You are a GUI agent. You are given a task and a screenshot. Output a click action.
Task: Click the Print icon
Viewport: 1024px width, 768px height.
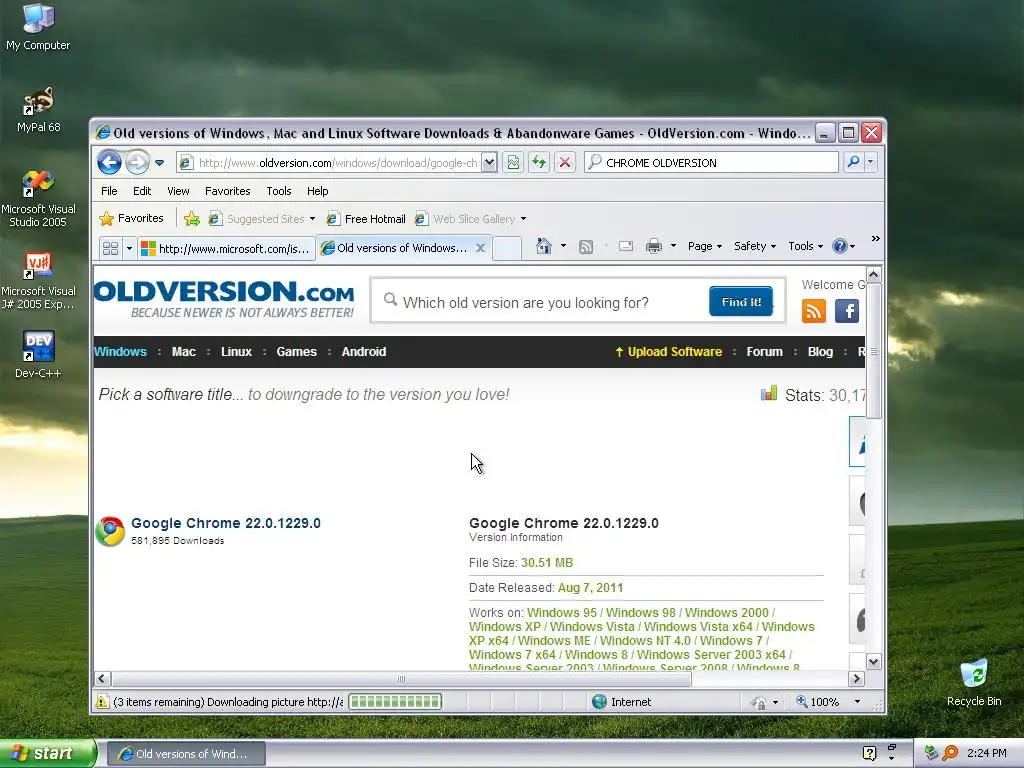(654, 246)
